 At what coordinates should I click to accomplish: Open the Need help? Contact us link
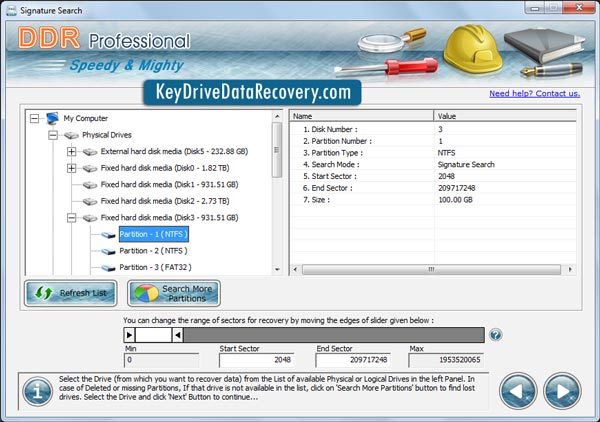(535, 93)
